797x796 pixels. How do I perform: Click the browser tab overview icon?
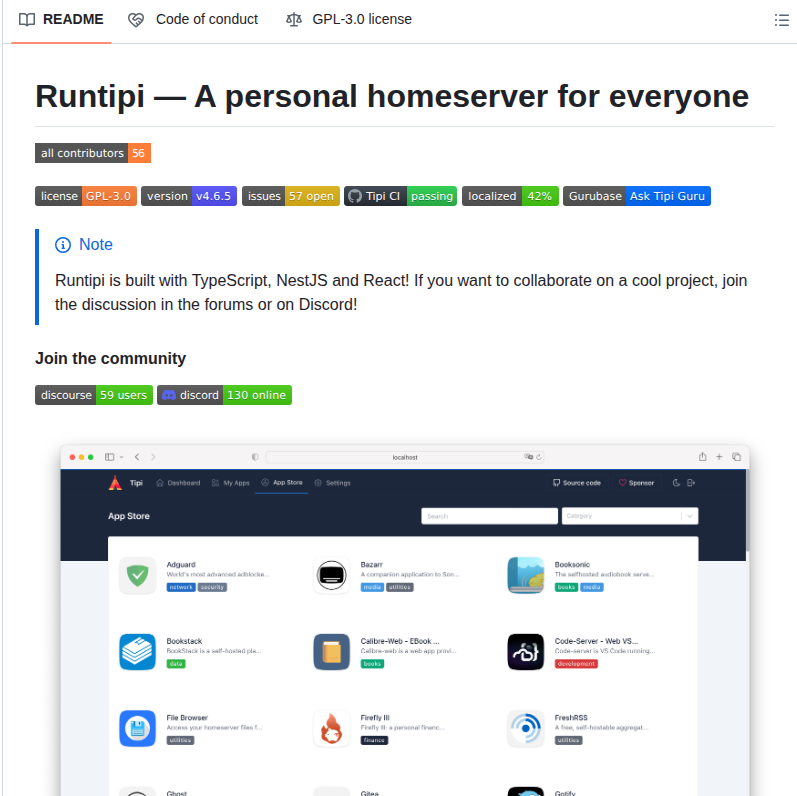pos(736,457)
